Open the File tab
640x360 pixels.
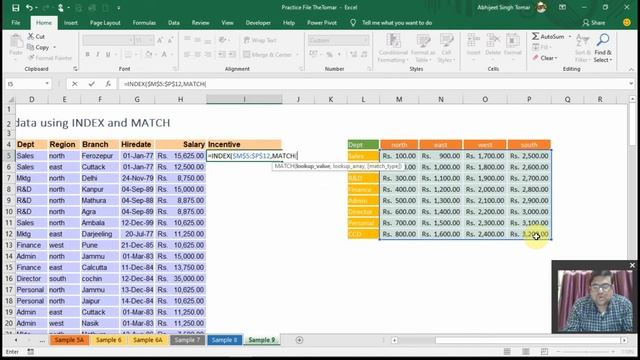(16, 23)
